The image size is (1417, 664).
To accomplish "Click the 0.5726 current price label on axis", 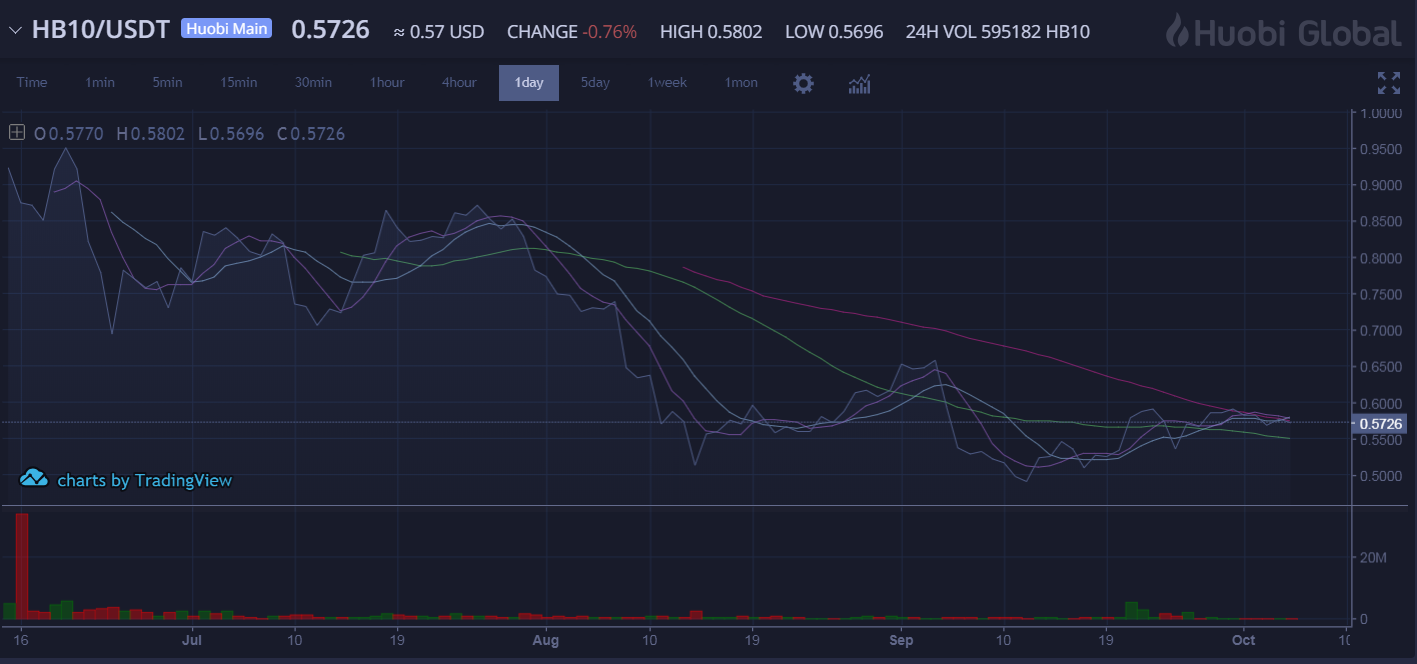I will pyautogui.click(x=1381, y=424).
